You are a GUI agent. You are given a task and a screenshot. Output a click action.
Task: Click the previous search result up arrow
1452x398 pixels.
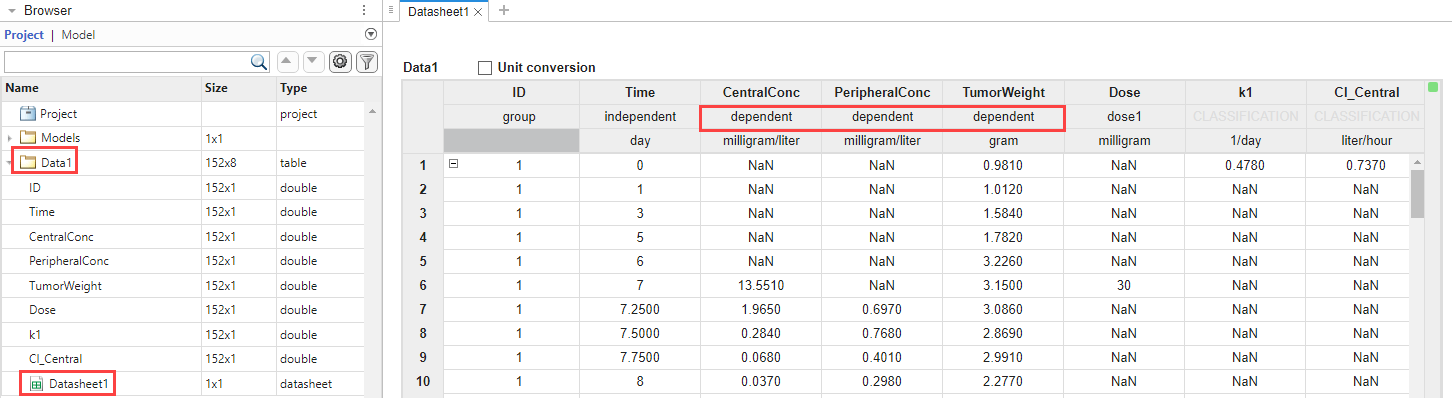click(x=286, y=62)
